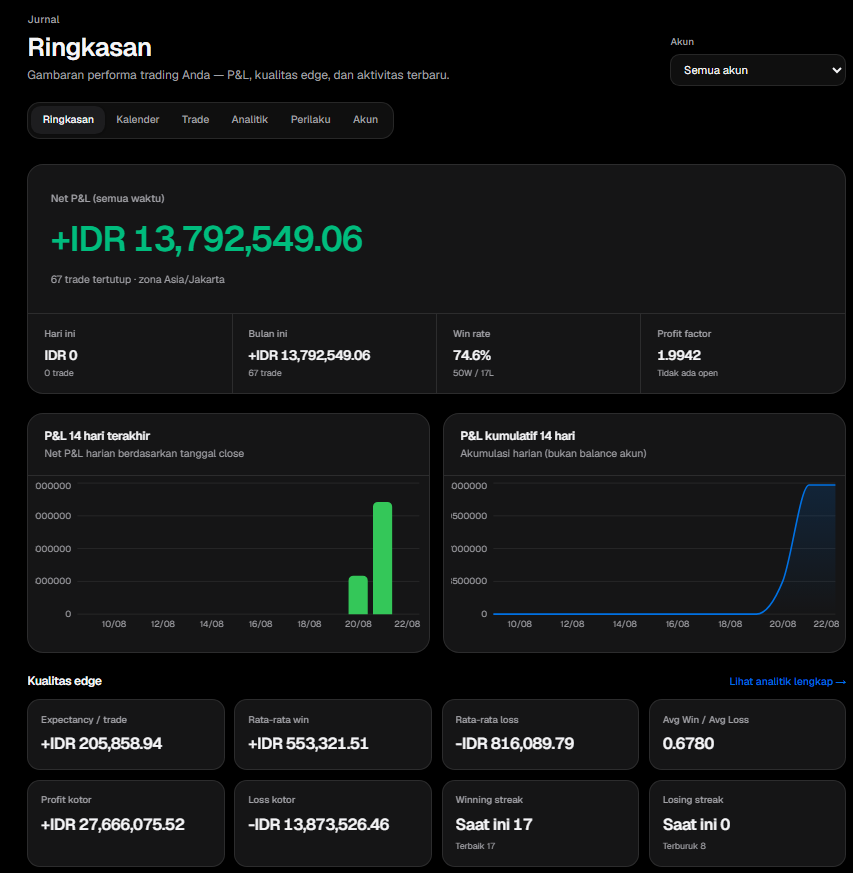
Task: Open the Semua akun account dropdown
Action: (757, 70)
